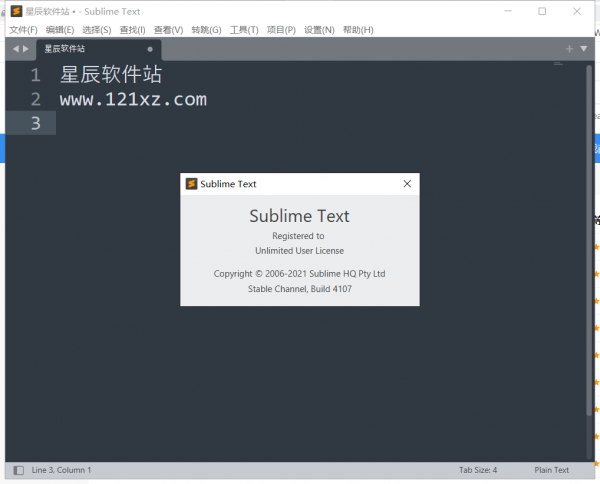
Task: Close the Sublime Text main window
Action: coord(577,11)
